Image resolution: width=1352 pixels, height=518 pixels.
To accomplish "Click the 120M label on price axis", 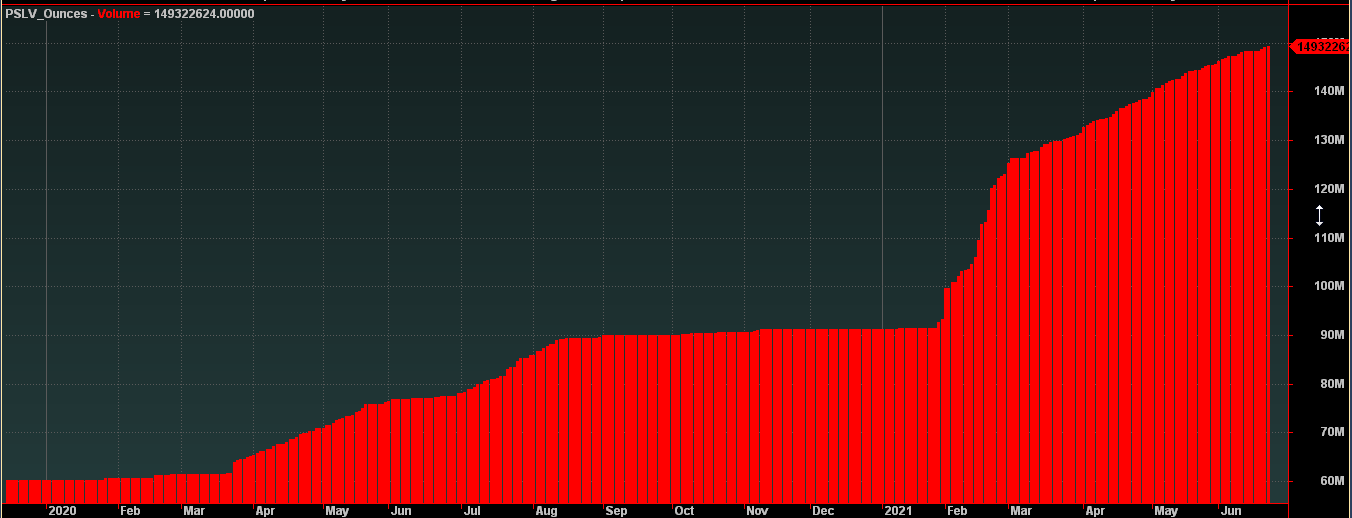I will coord(1329,189).
